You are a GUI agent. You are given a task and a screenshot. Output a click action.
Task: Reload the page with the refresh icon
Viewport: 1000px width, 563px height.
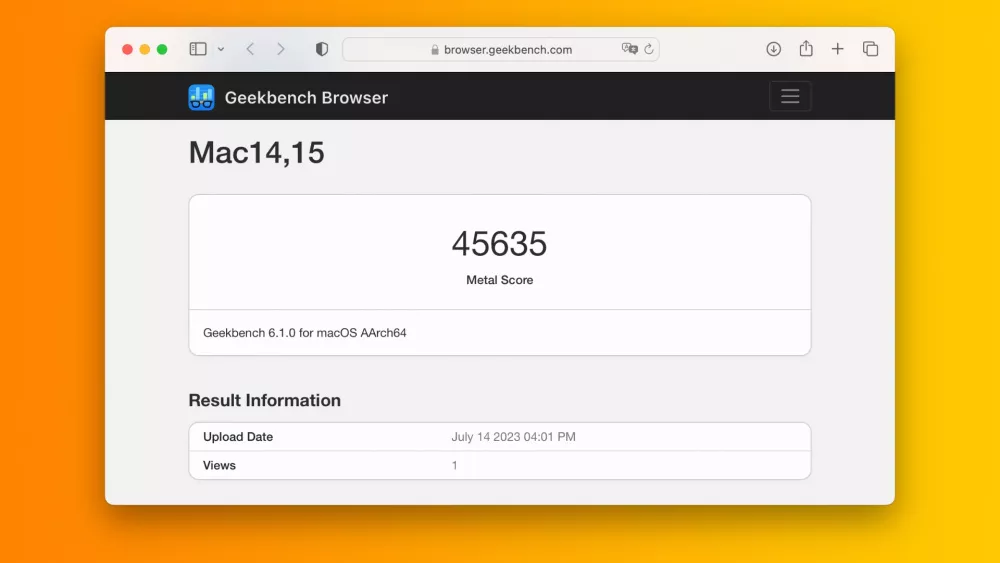pyautogui.click(x=649, y=49)
